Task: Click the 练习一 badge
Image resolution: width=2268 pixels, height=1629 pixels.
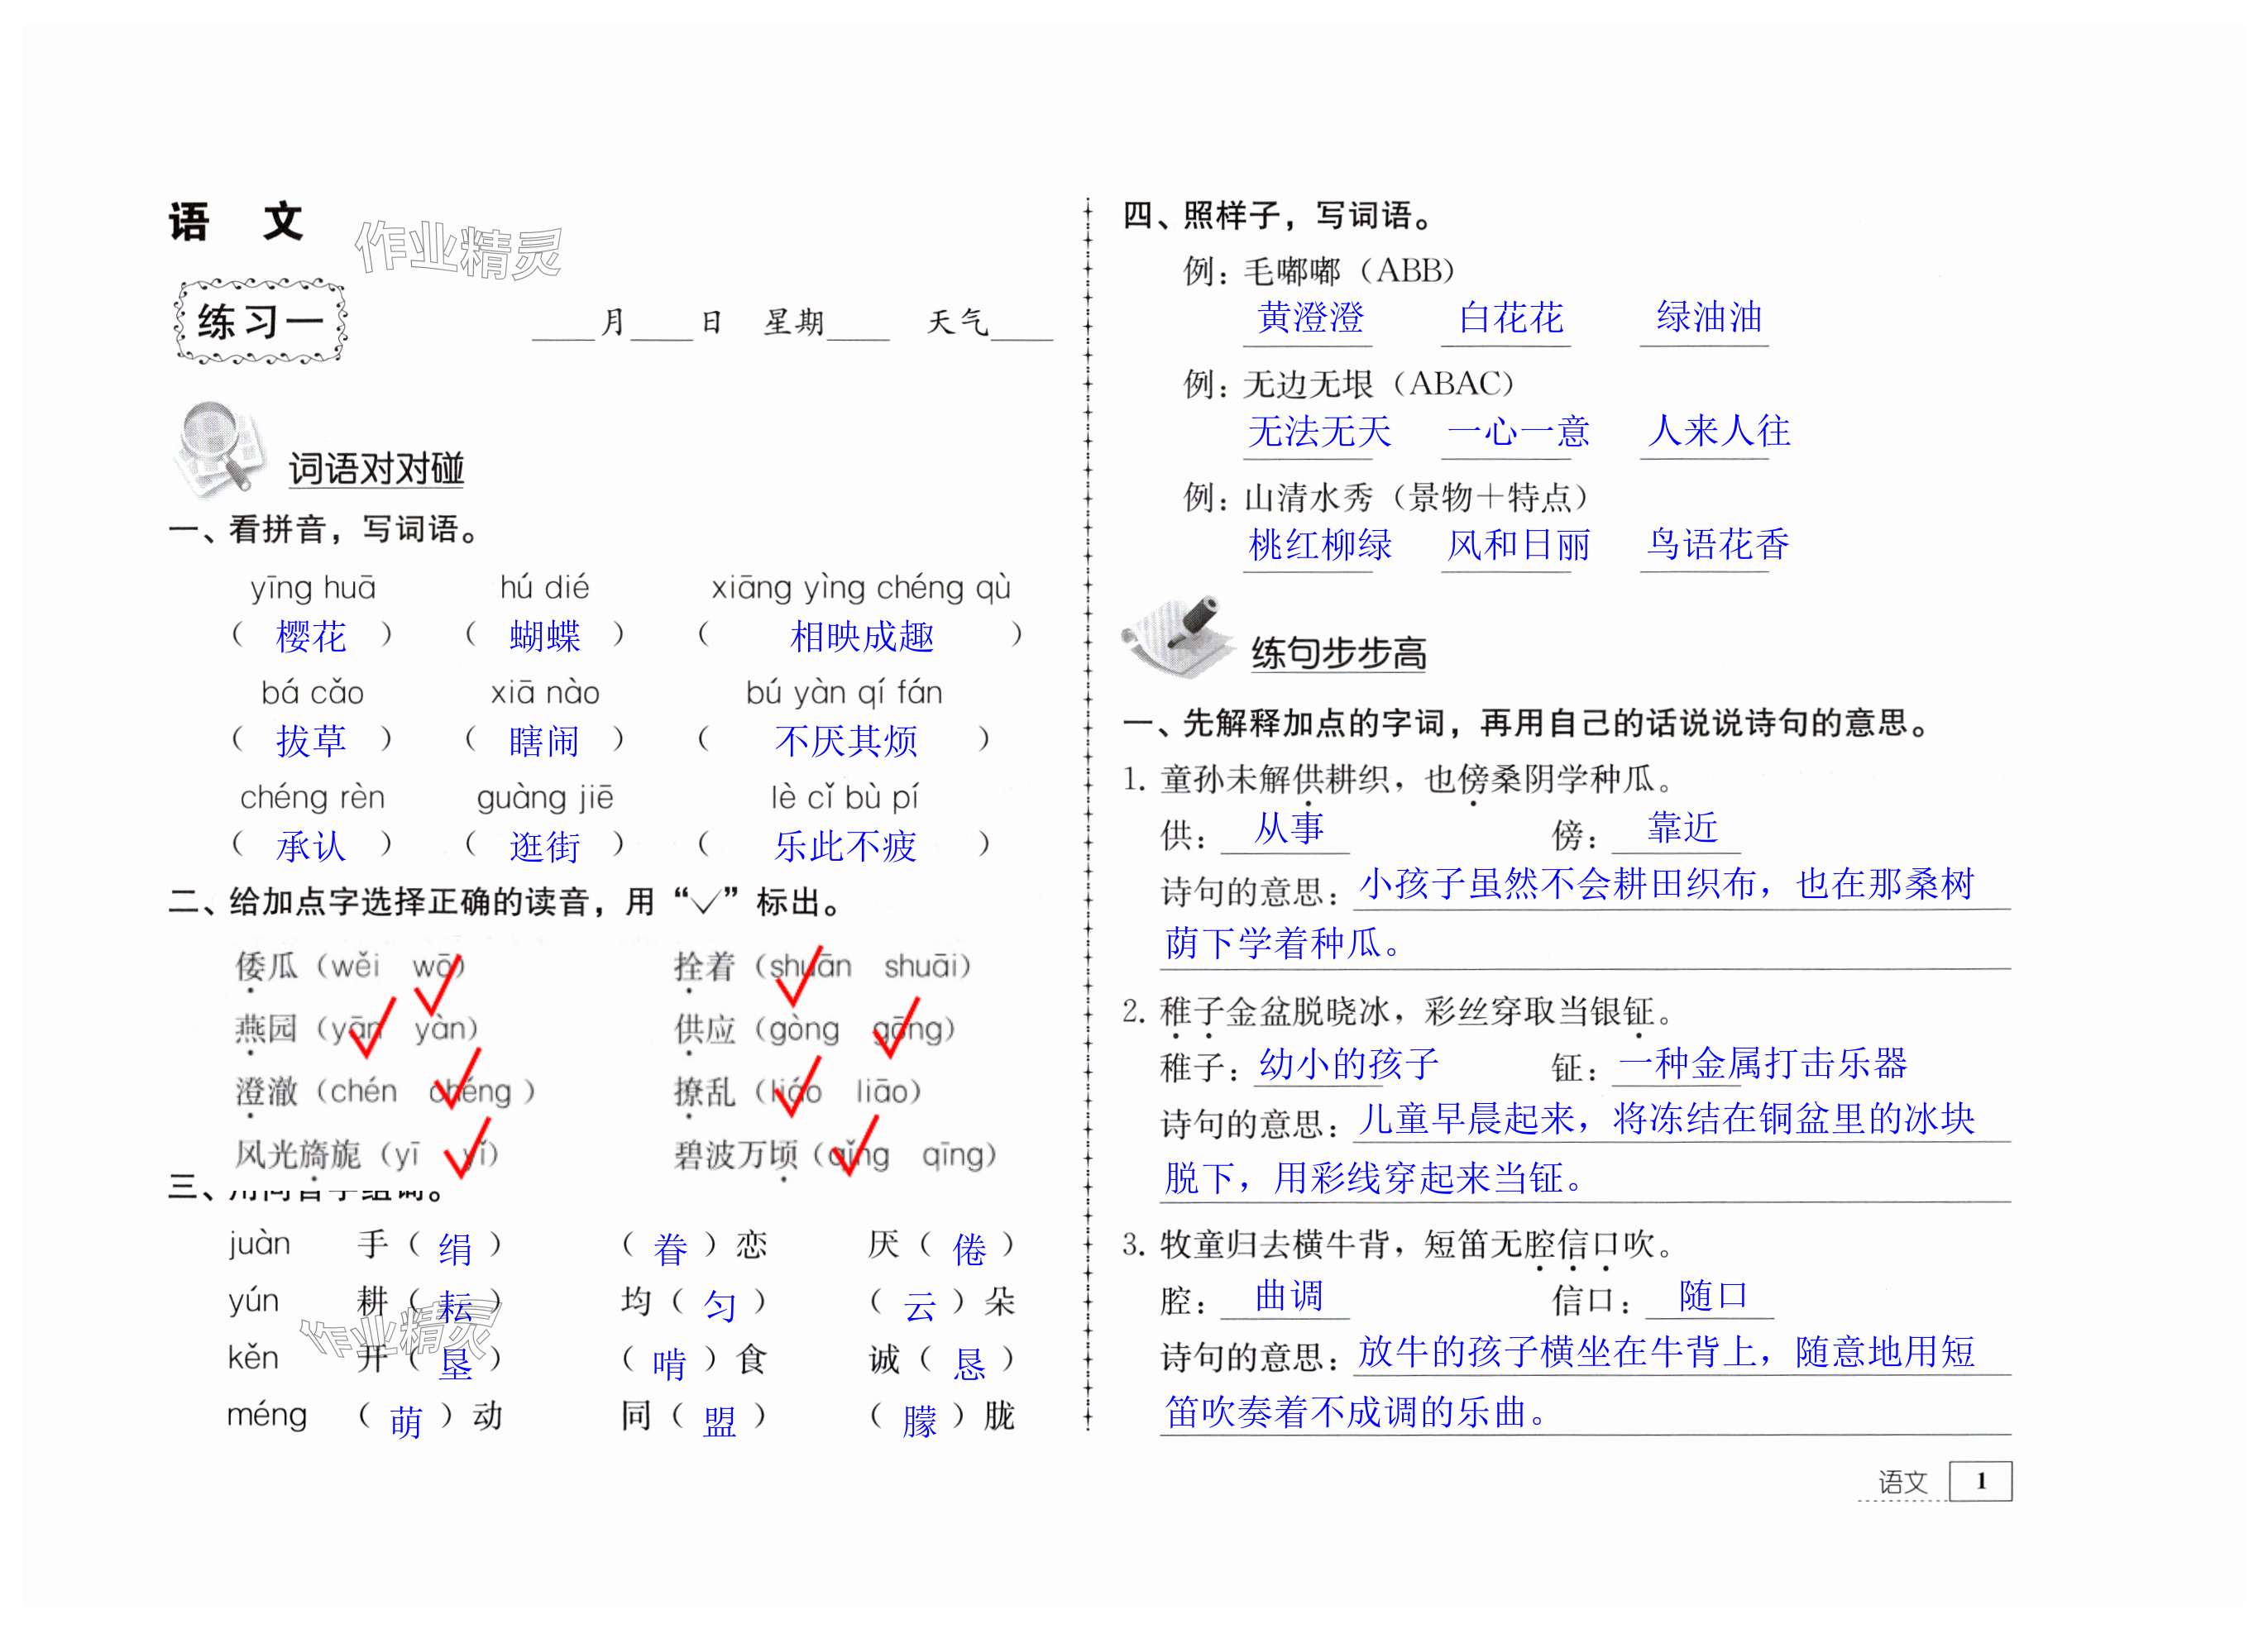Action: click(260, 321)
